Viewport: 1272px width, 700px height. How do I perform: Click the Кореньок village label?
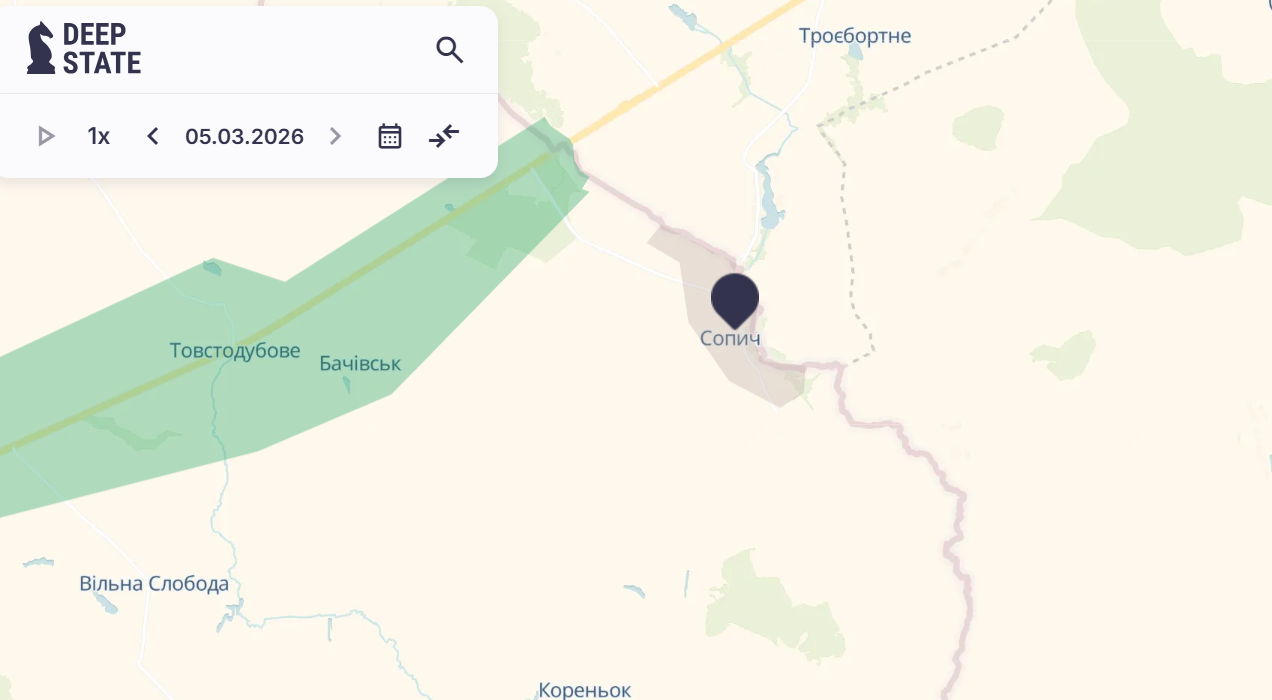585,690
